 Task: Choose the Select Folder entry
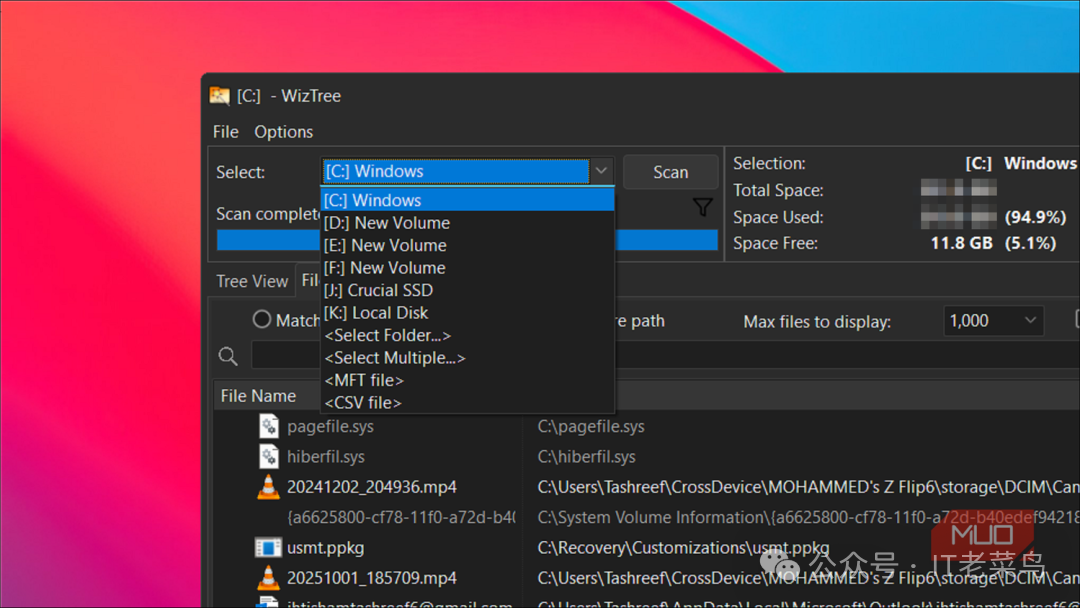388,335
